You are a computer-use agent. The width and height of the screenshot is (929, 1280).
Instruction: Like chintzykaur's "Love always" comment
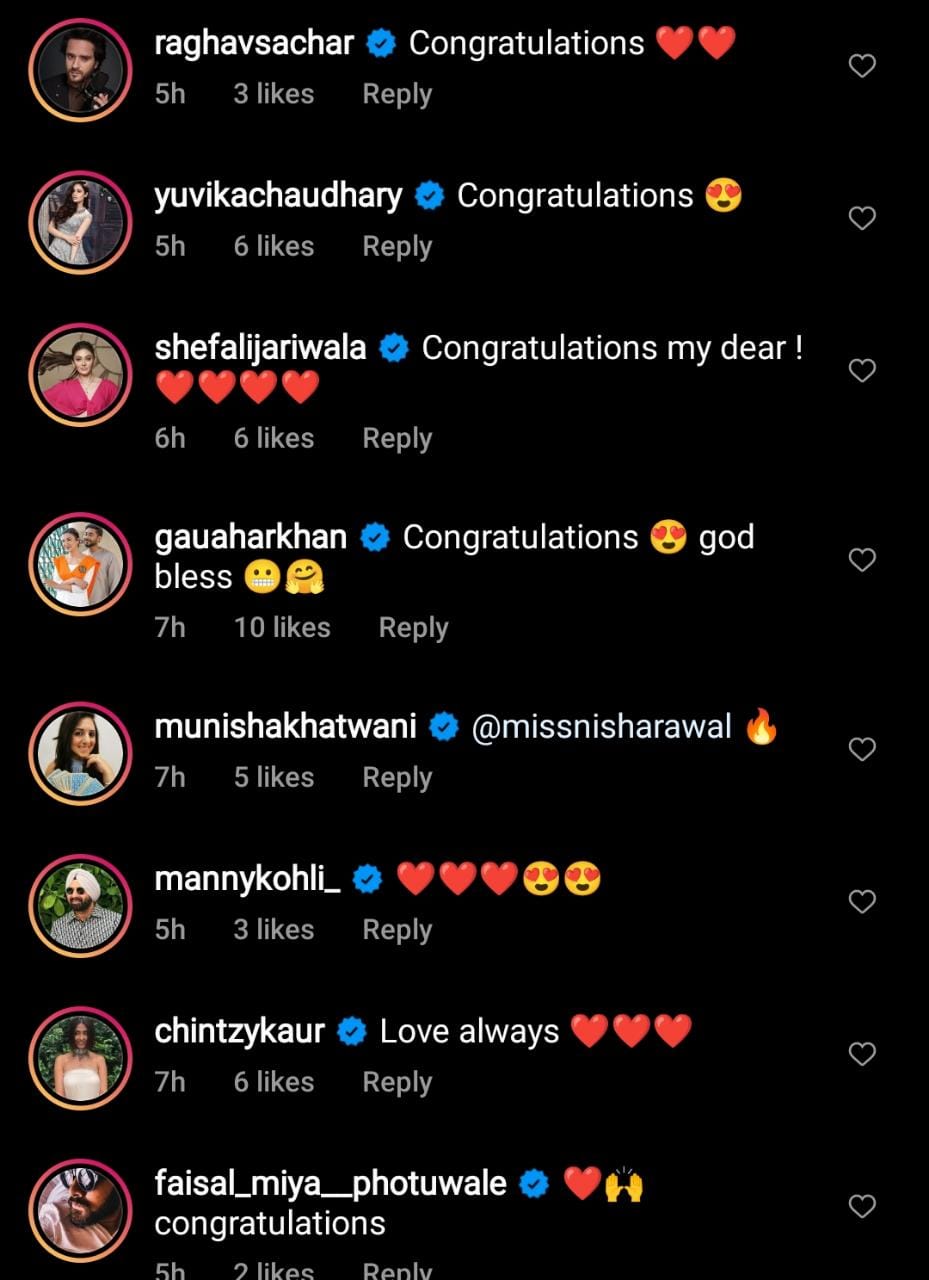(x=862, y=1054)
